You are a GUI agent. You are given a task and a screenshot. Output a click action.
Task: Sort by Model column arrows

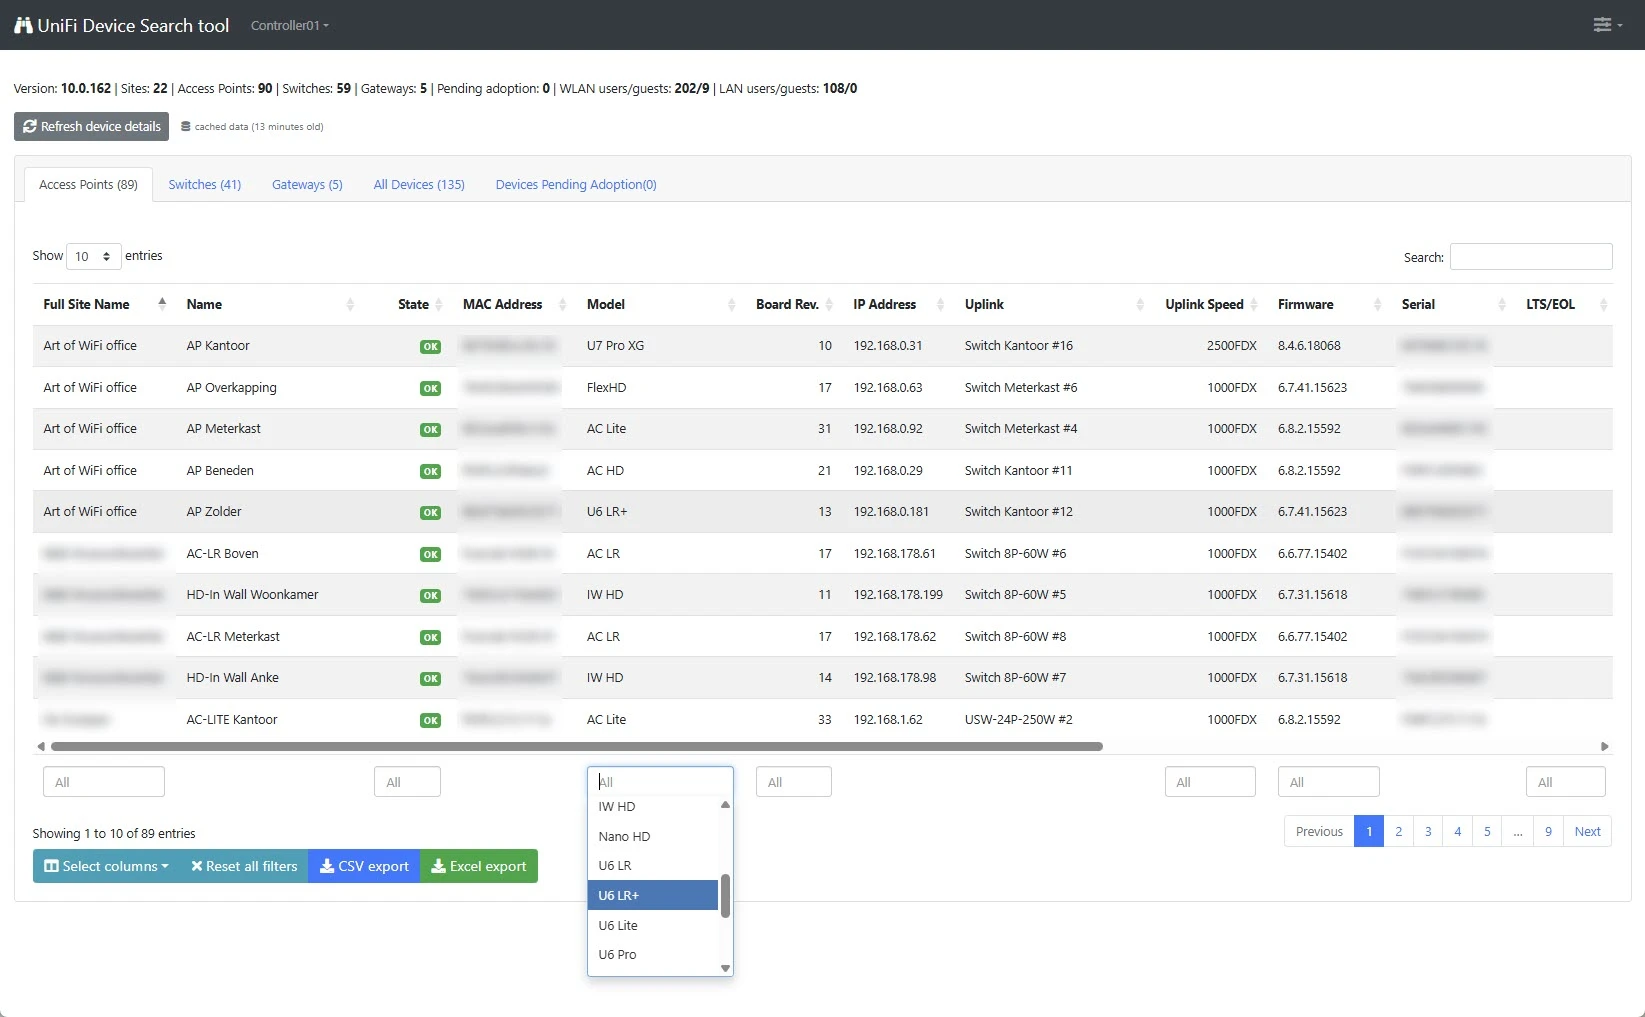coord(731,304)
